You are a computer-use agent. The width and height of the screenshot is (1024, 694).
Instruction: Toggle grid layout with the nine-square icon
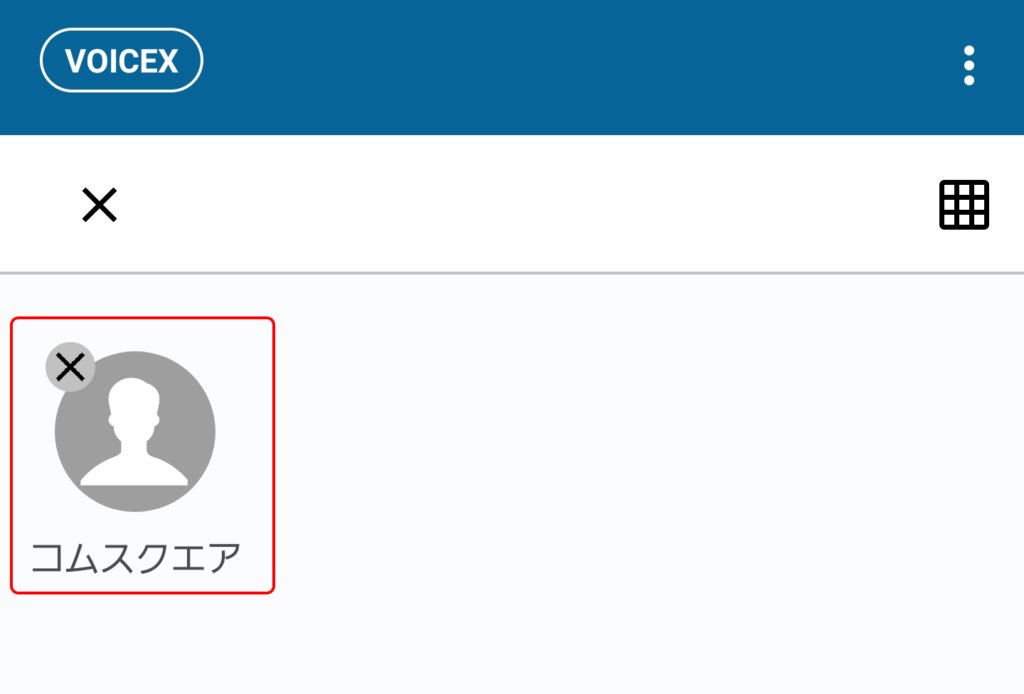(964, 204)
